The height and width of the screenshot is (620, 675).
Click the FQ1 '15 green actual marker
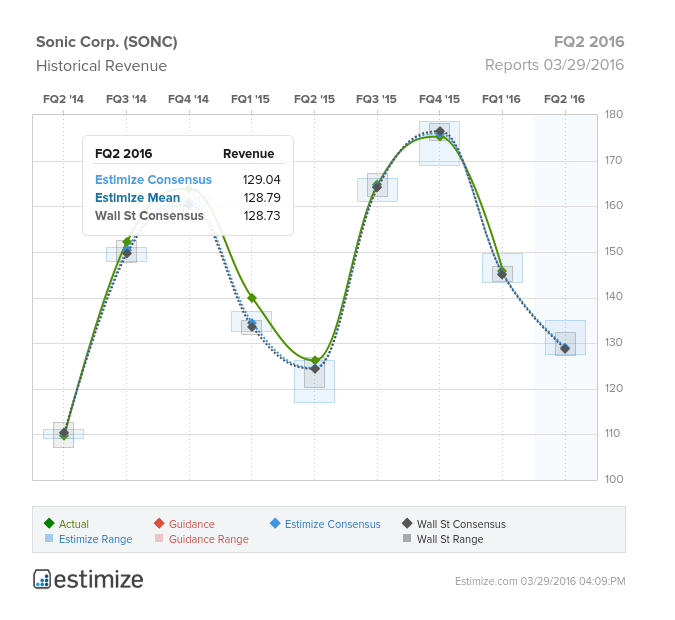coord(252,298)
